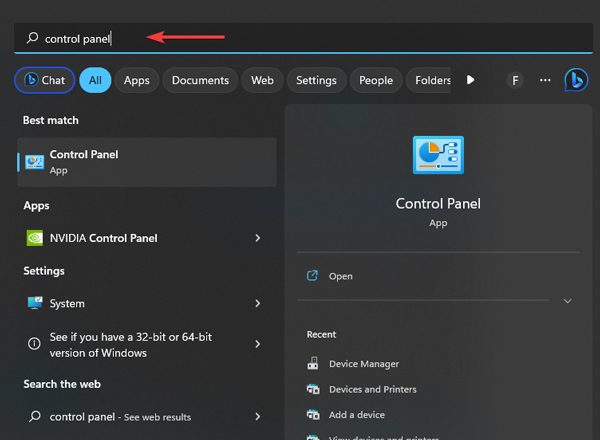Expand NVIDIA Control Panel details chevron

(258, 238)
